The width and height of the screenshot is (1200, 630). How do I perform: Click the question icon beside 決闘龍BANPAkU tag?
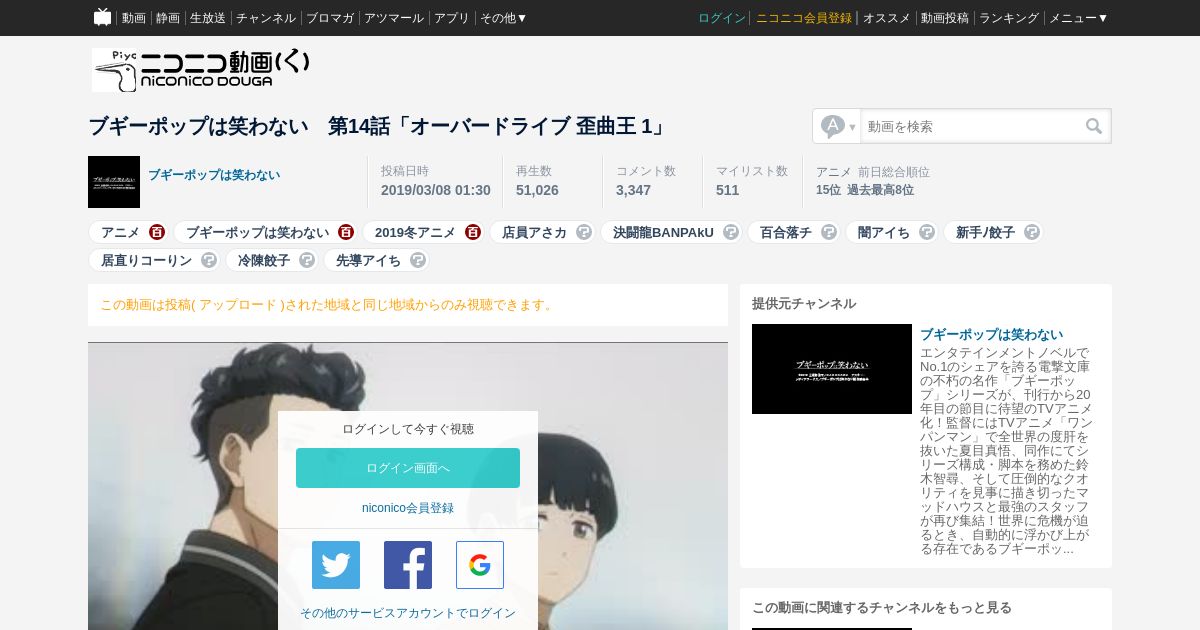(731, 232)
